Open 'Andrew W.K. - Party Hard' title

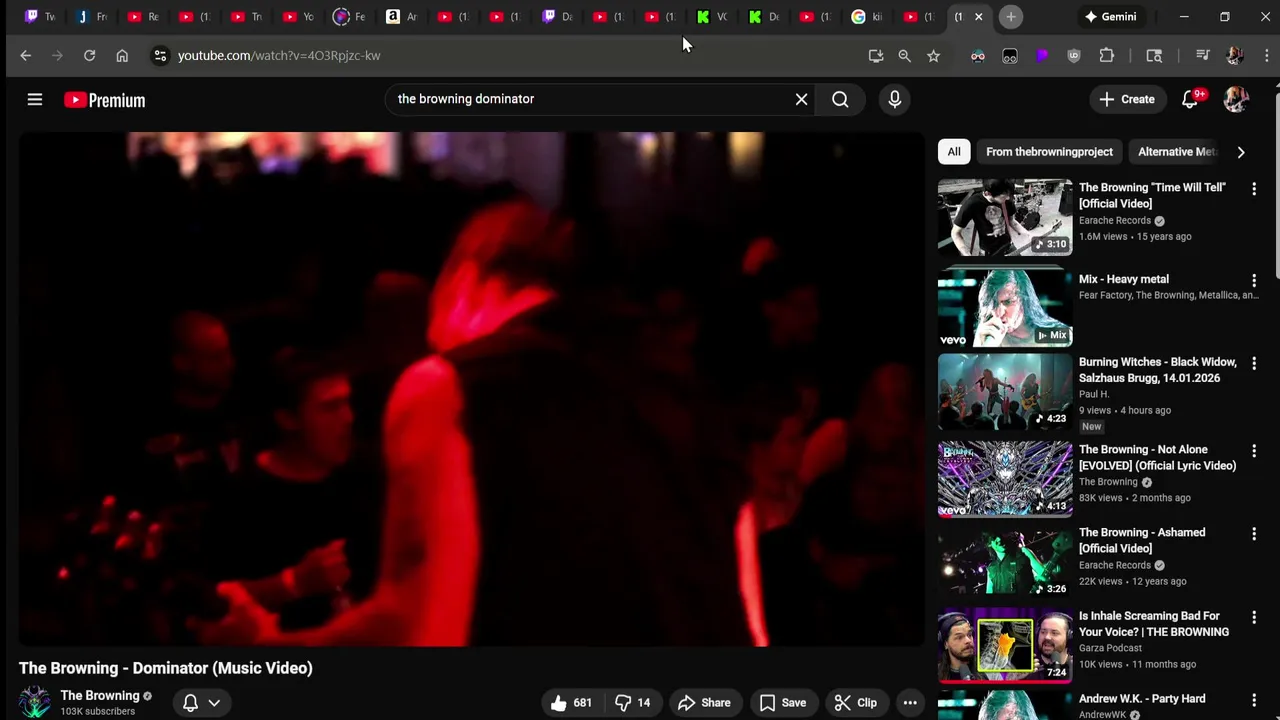pos(1142,699)
